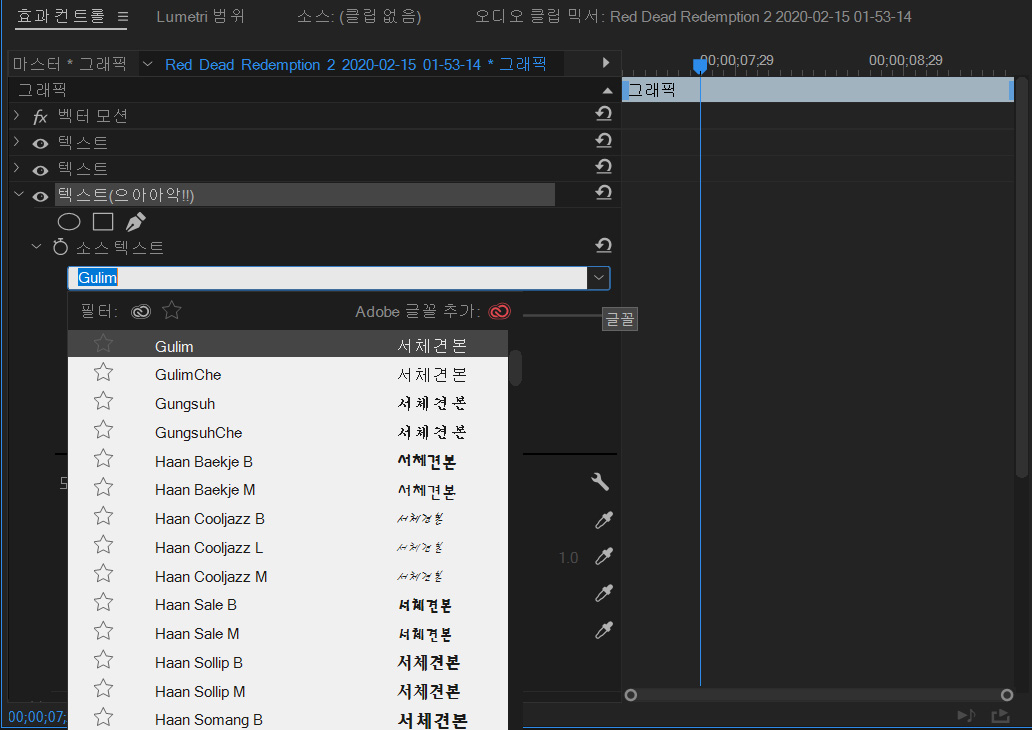Click the font list scrollbar thumb
The height and width of the screenshot is (730, 1032).
pos(515,367)
